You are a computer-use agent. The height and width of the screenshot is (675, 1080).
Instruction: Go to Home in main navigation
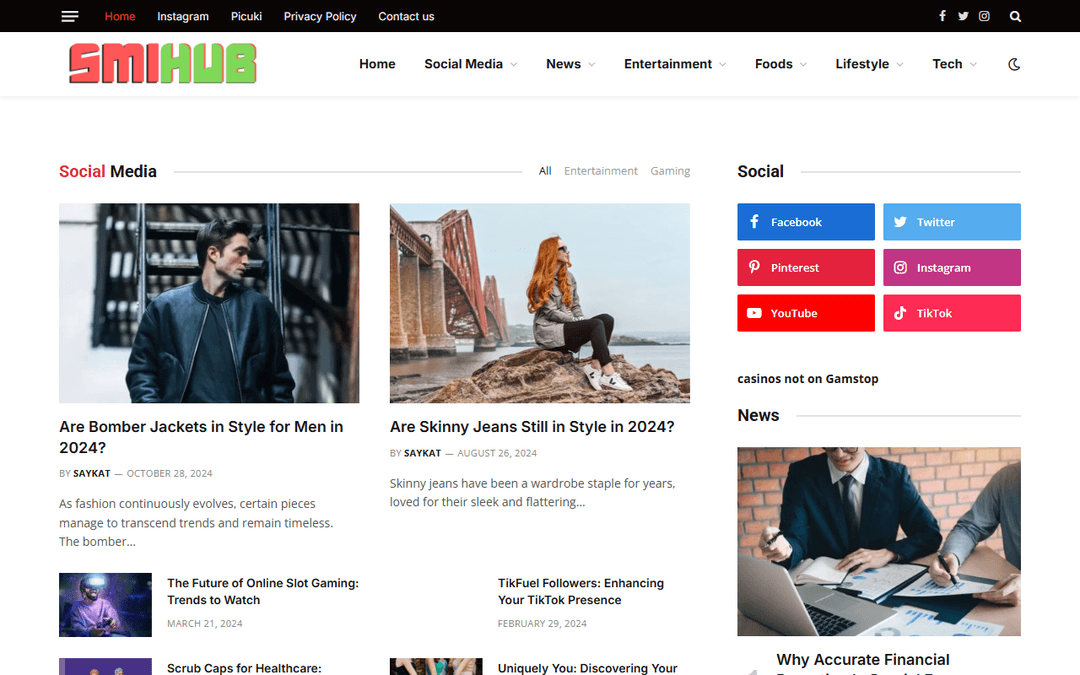(377, 64)
